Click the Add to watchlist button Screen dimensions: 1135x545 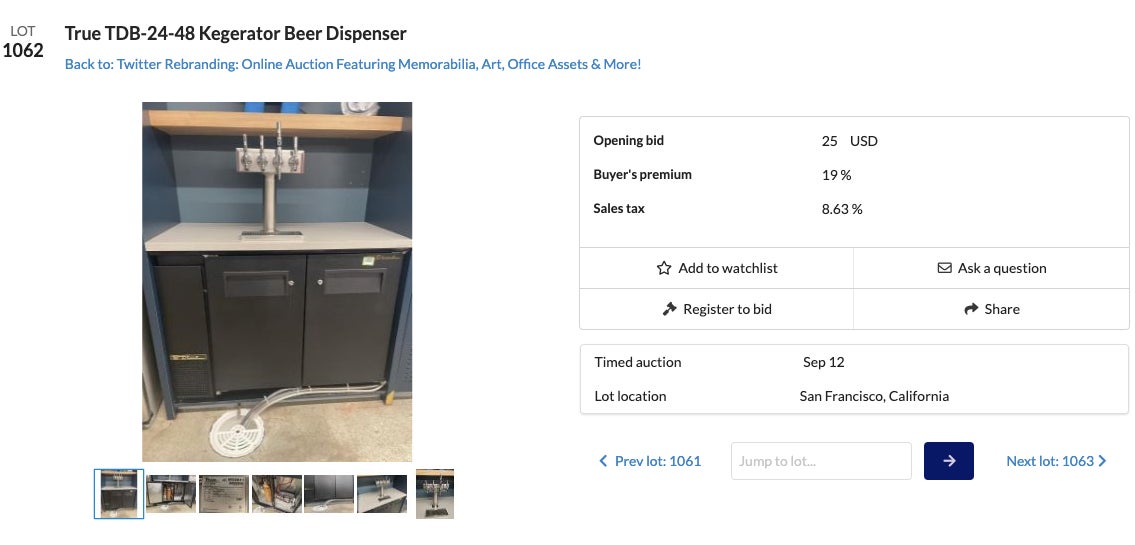tap(716, 268)
